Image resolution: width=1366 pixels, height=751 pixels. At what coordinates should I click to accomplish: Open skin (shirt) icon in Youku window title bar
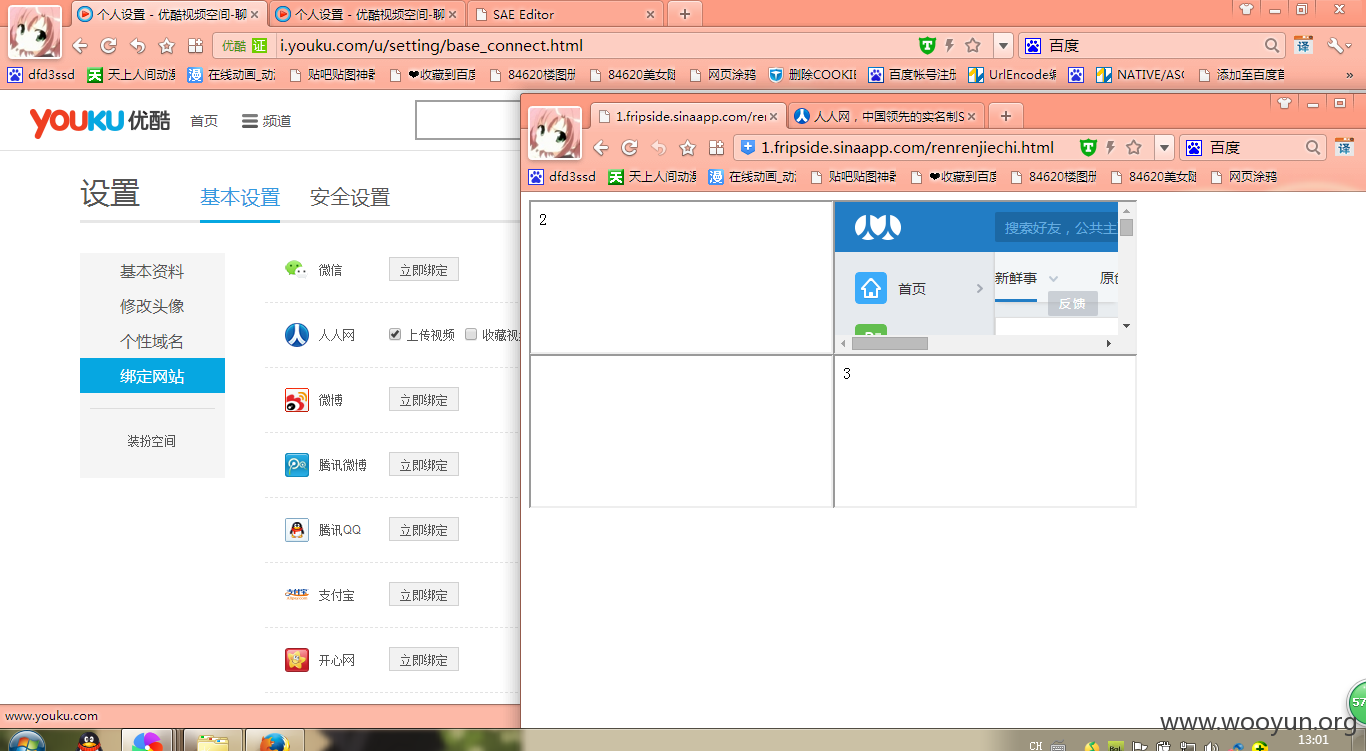tap(1246, 9)
